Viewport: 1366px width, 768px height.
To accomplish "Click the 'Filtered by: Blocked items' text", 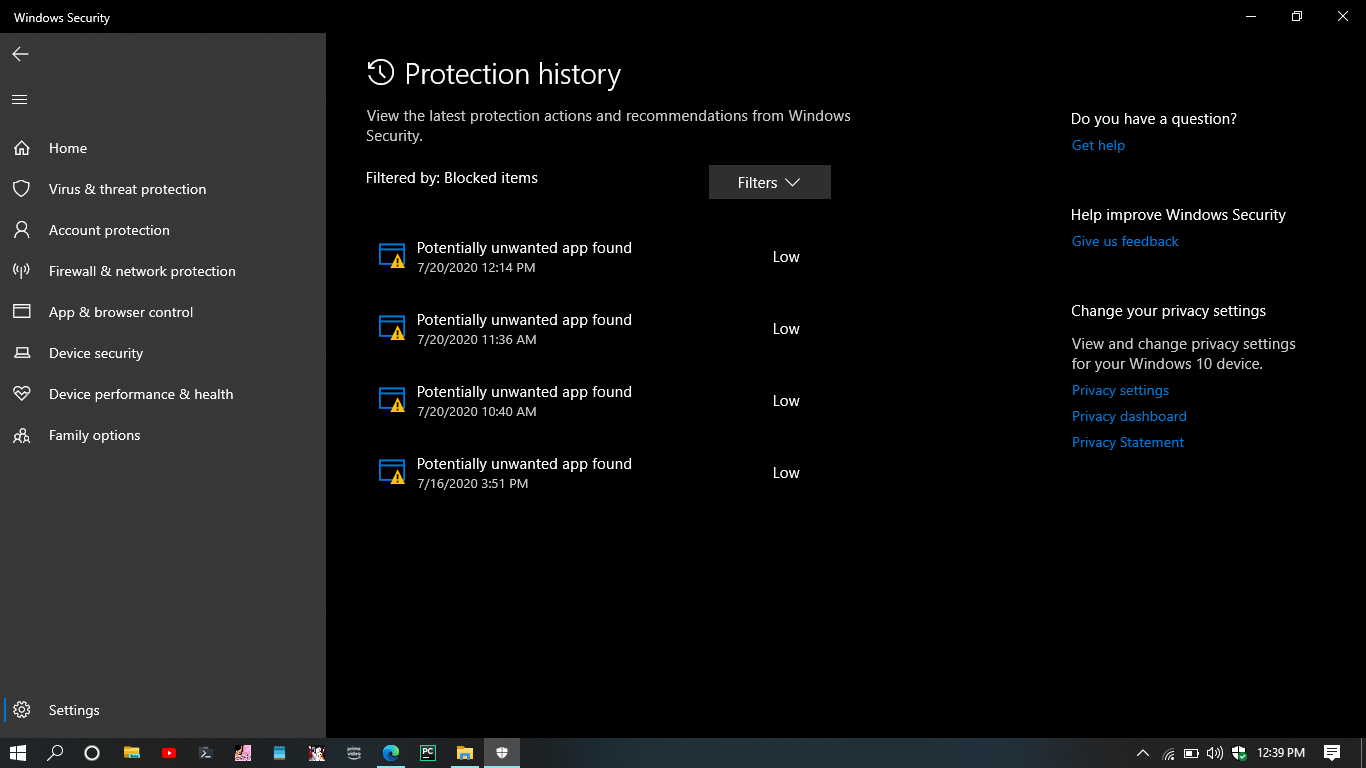I will [452, 178].
